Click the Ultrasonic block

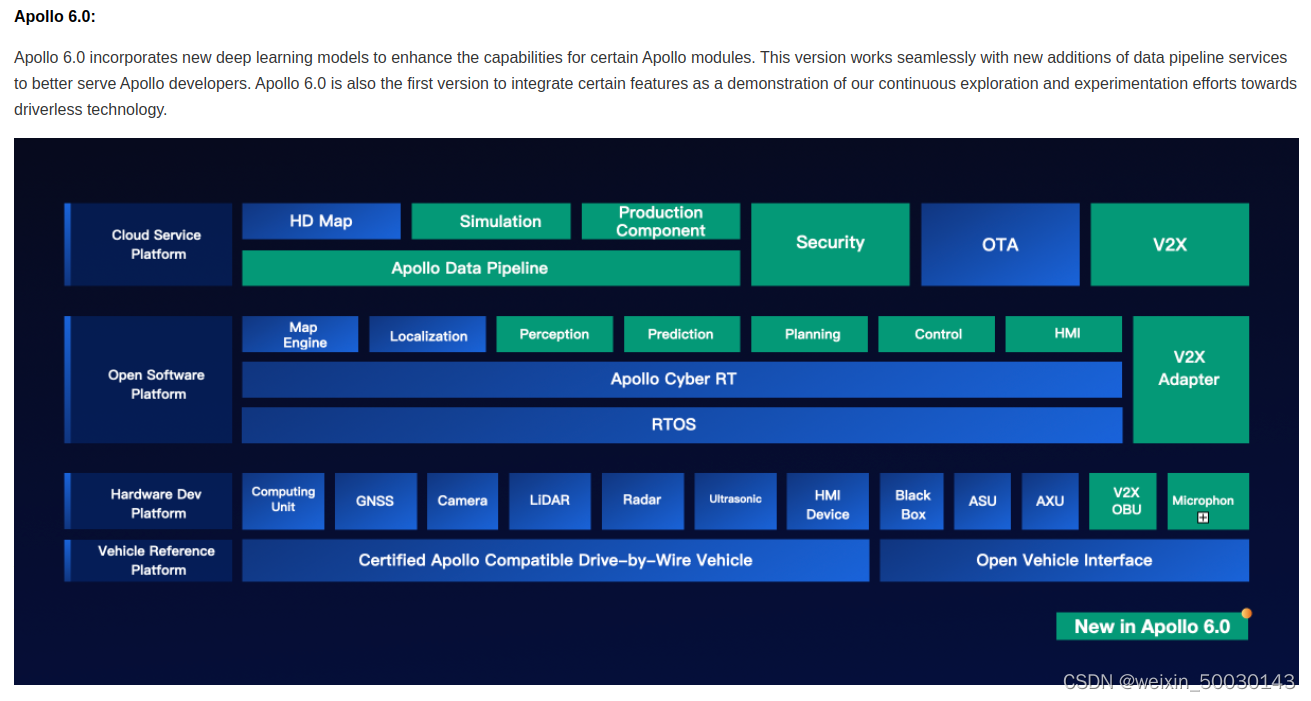735,501
